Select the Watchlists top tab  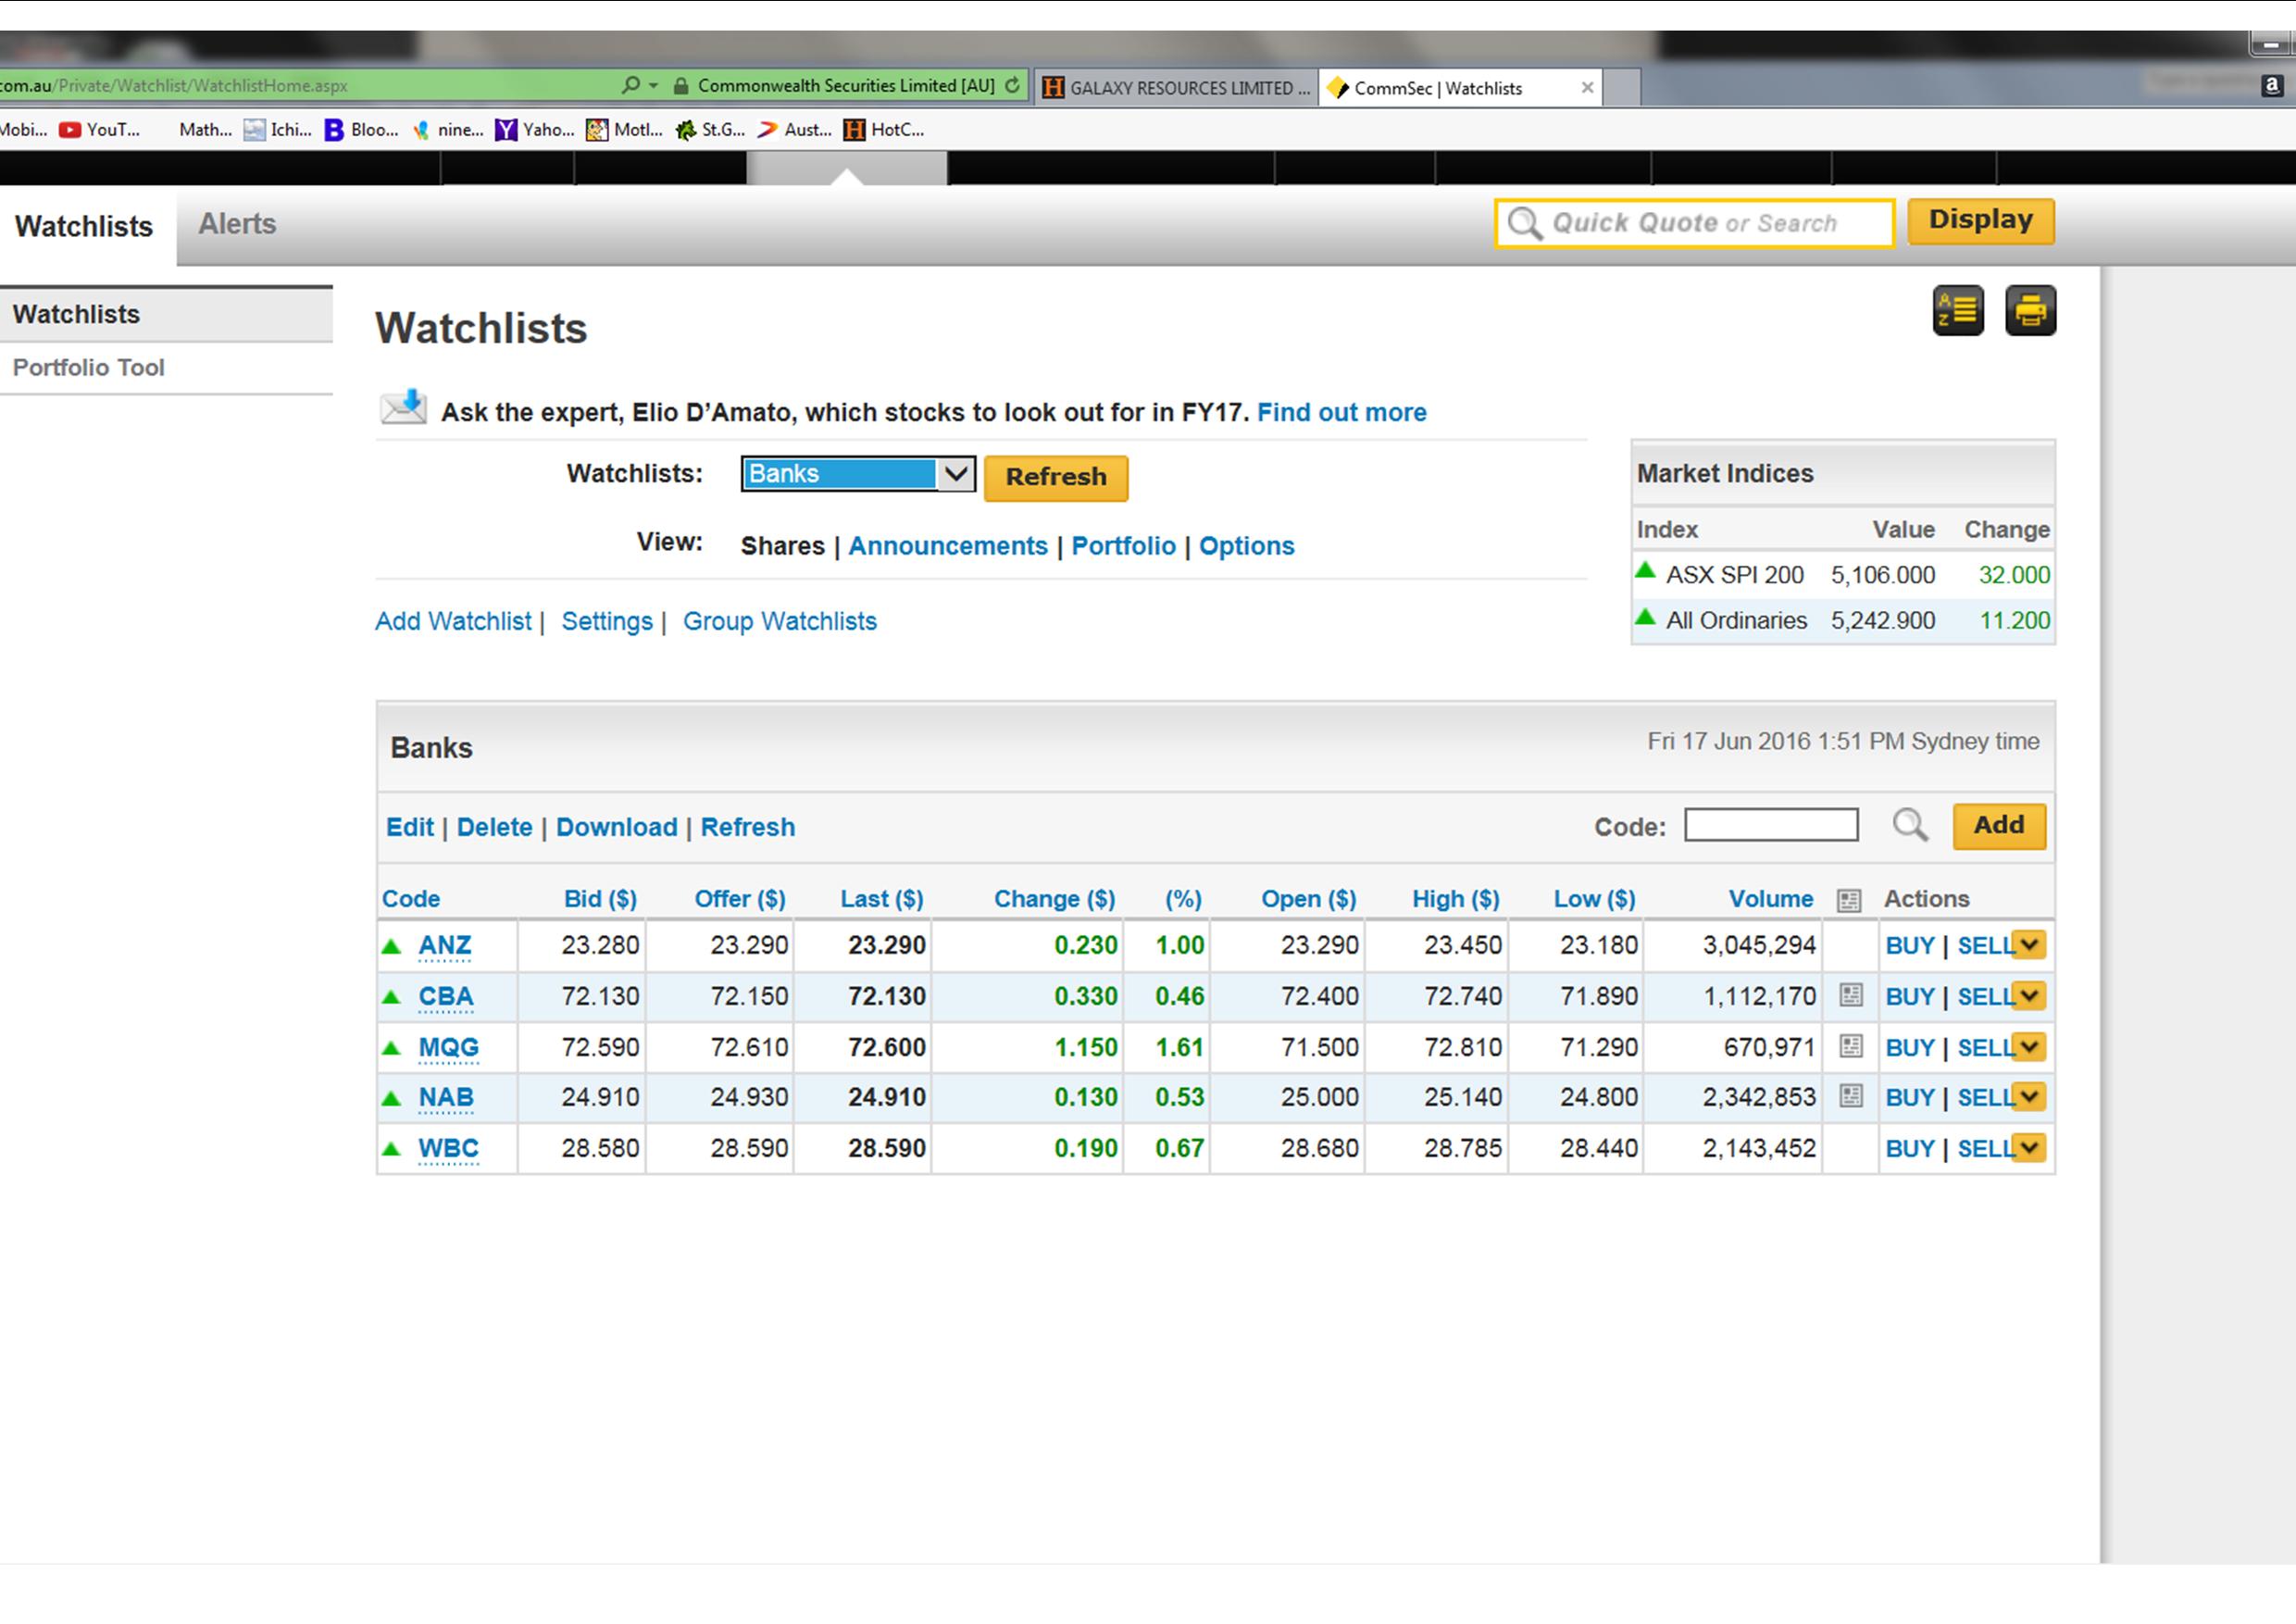point(84,226)
